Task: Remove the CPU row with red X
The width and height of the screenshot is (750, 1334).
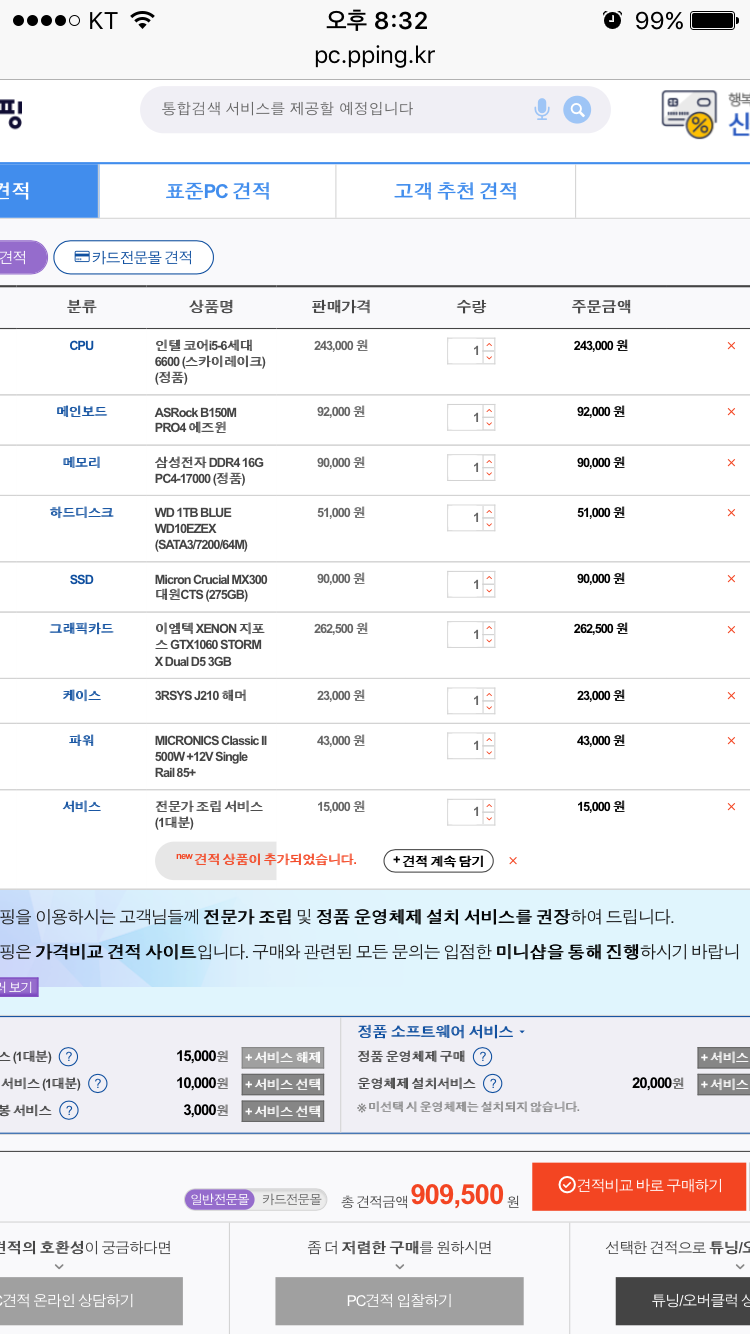Action: tap(731, 346)
